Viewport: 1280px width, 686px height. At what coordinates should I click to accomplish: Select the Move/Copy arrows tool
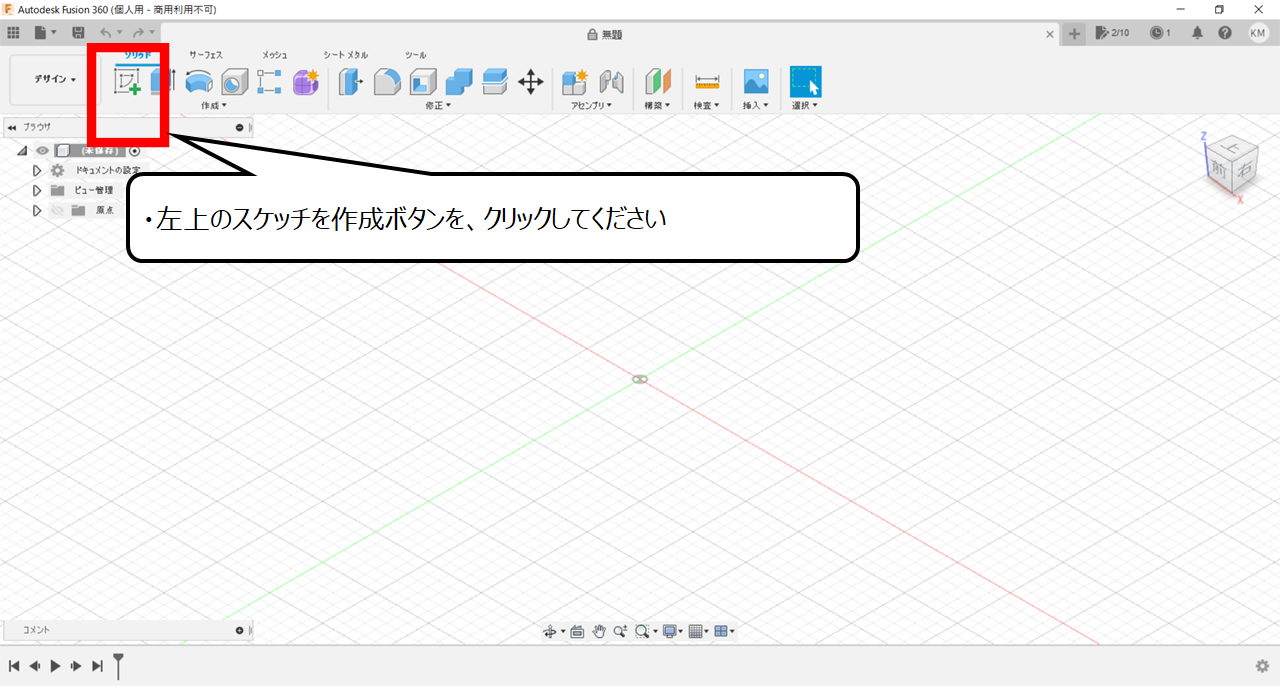pos(531,82)
